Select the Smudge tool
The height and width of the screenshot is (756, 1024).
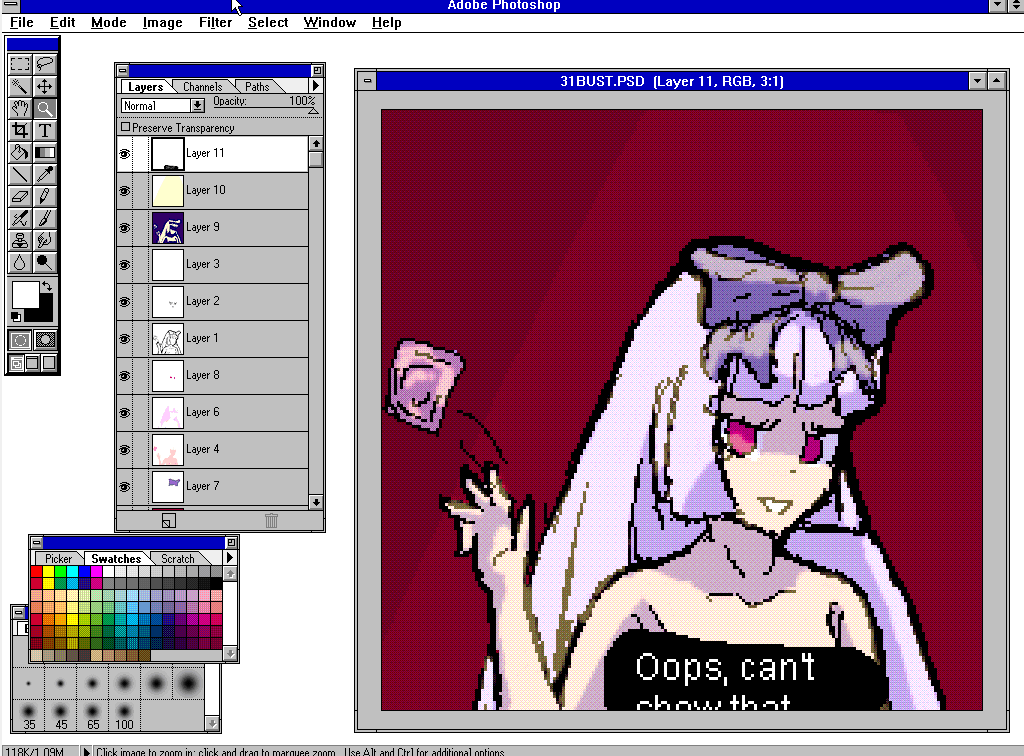pyautogui.click(x=44, y=240)
